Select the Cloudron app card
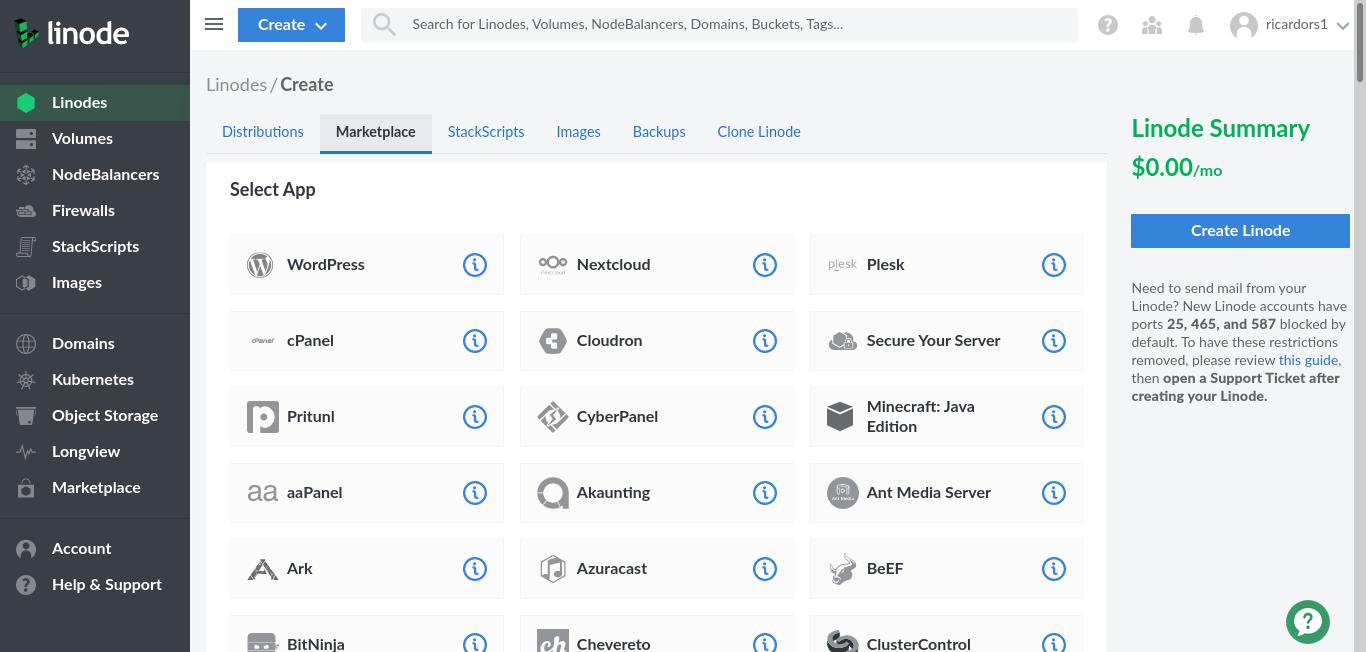This screenshot has width=1366, height=652. 657,341
